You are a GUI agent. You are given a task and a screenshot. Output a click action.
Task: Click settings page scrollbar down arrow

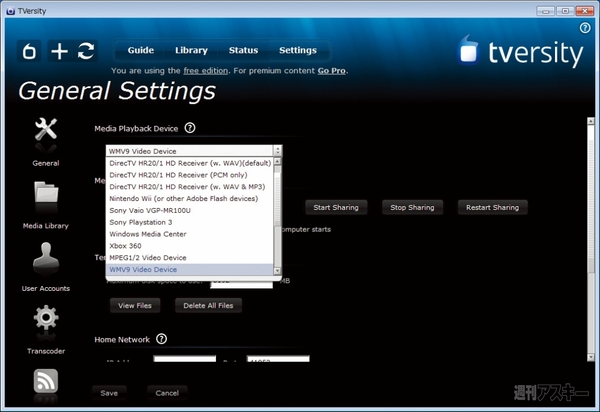[x=591, y=357]
